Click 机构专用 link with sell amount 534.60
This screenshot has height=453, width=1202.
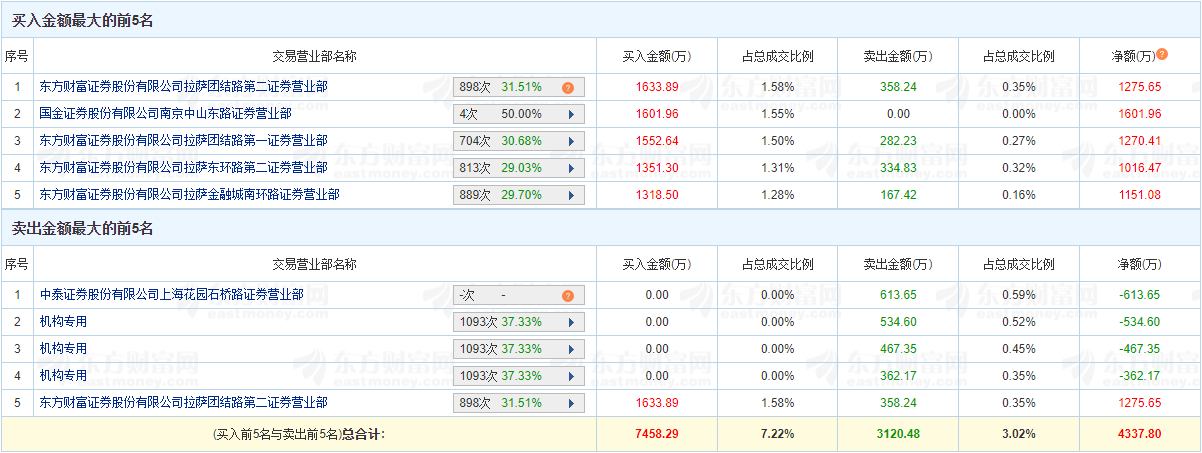pos(63,322)
